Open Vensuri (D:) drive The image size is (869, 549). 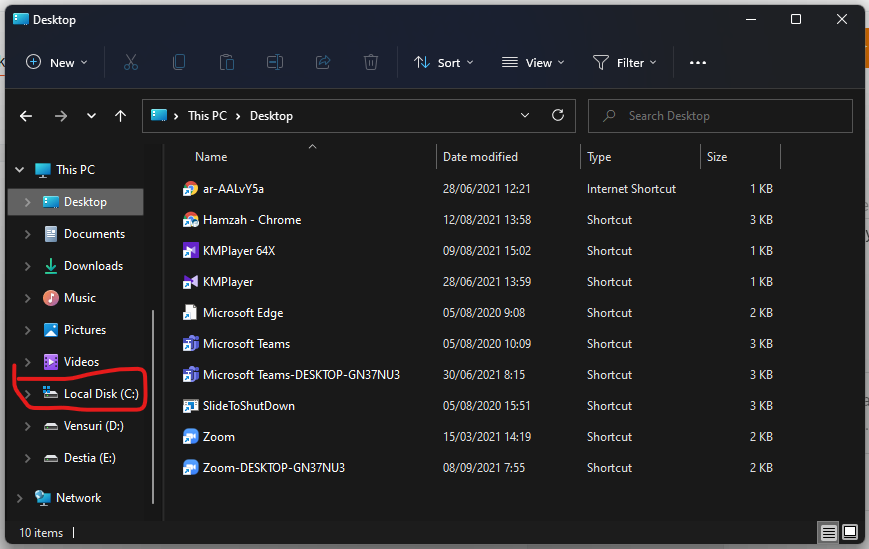click(94, 426)
